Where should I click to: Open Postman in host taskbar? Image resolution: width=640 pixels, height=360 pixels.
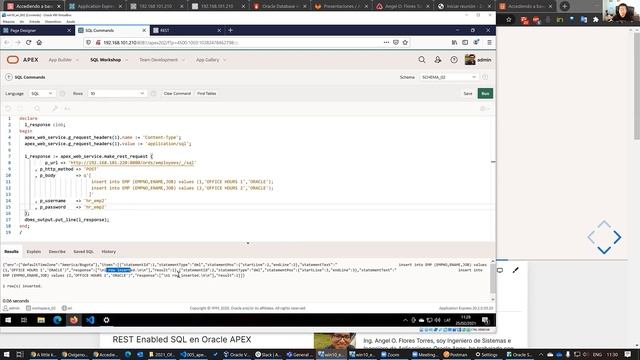click(455, 355)
